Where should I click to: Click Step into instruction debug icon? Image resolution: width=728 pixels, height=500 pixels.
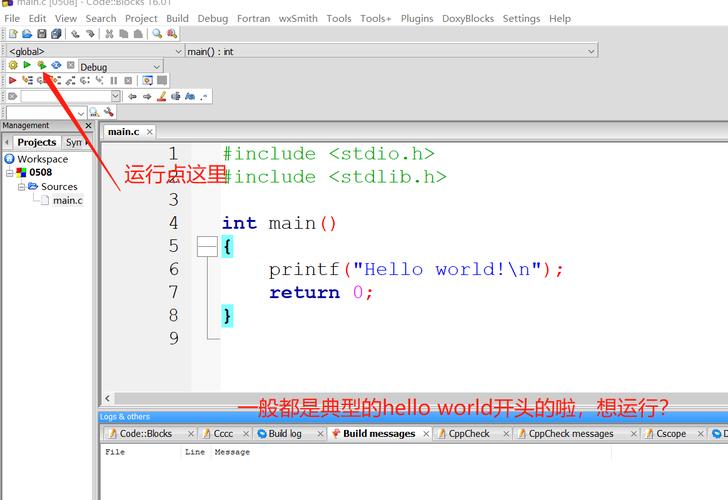(x=99, y=80)
